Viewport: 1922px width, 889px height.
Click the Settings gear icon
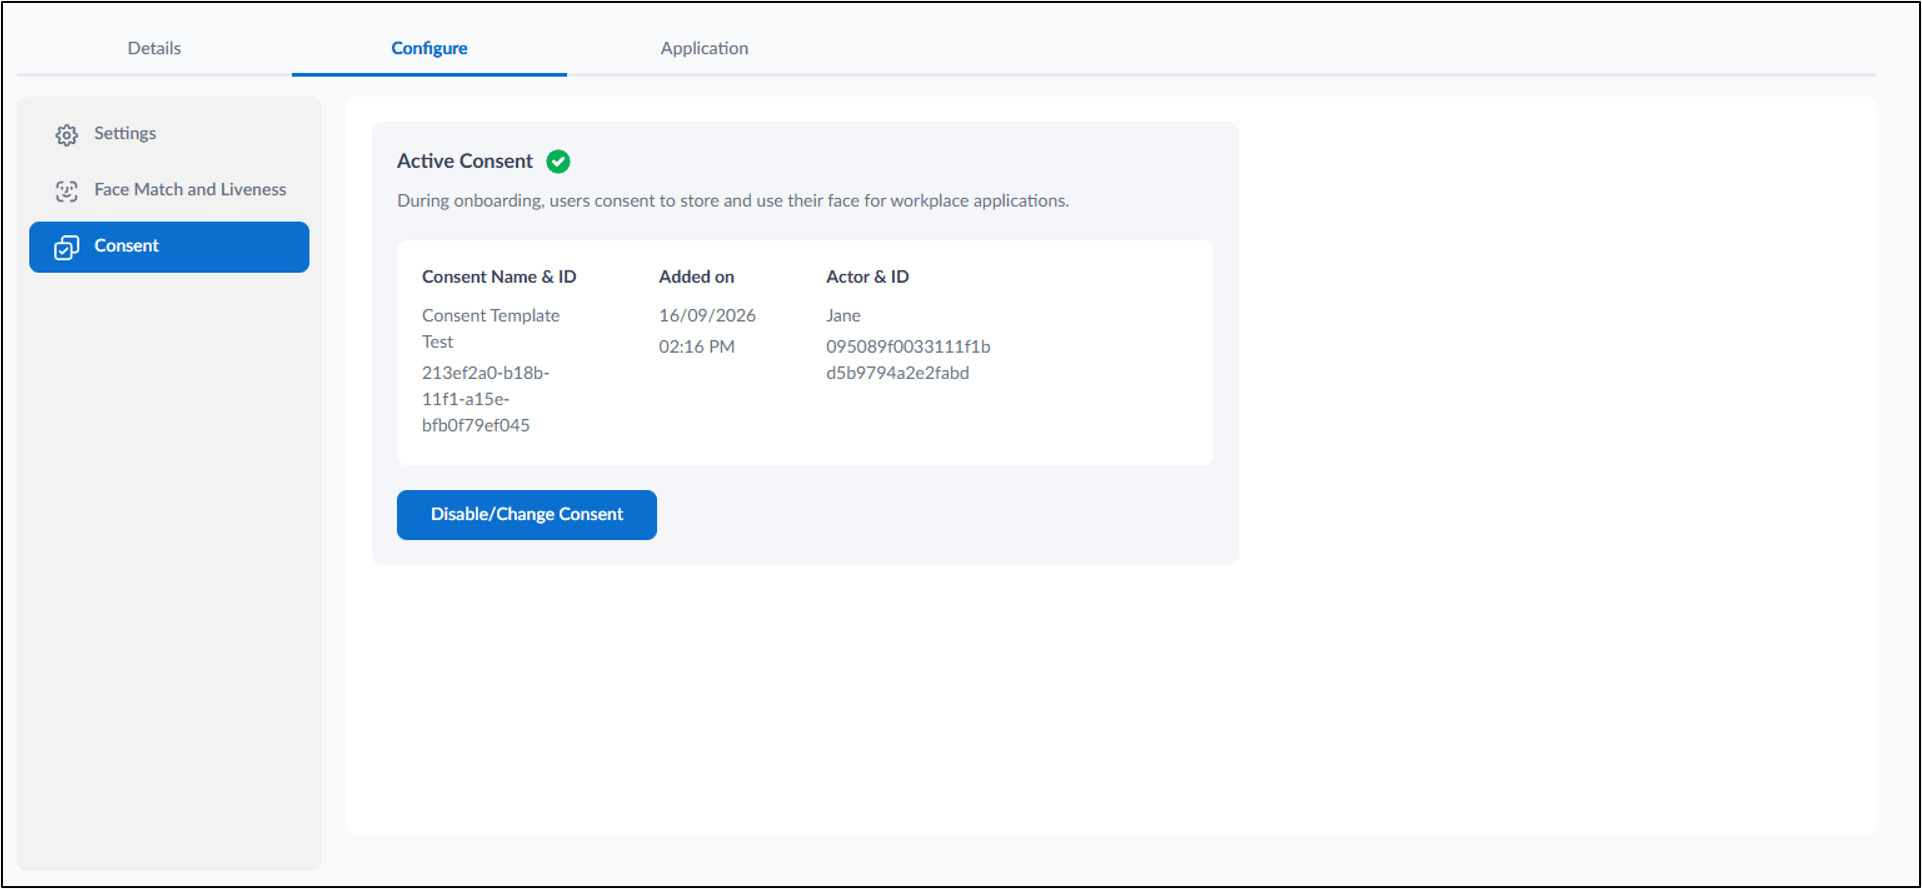[67, 135]
